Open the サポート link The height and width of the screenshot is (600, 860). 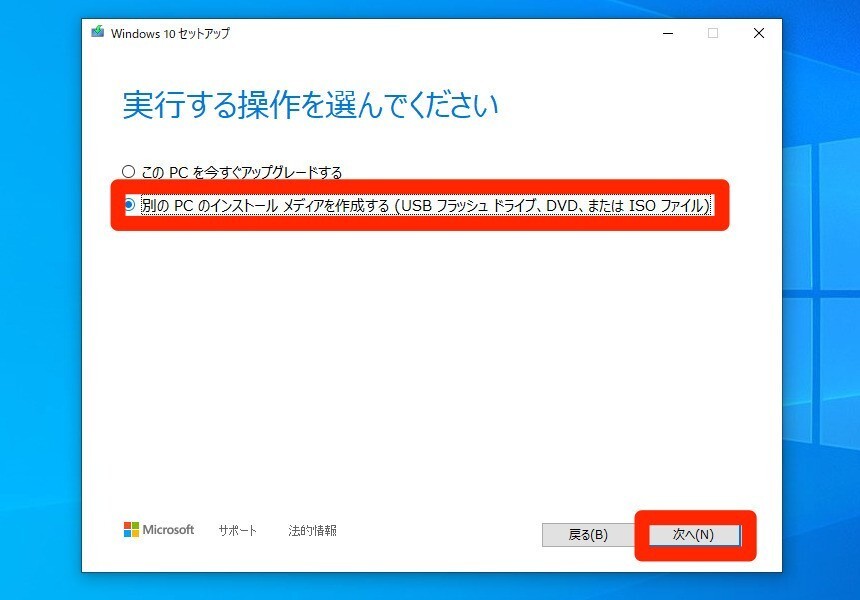[237, 530]
